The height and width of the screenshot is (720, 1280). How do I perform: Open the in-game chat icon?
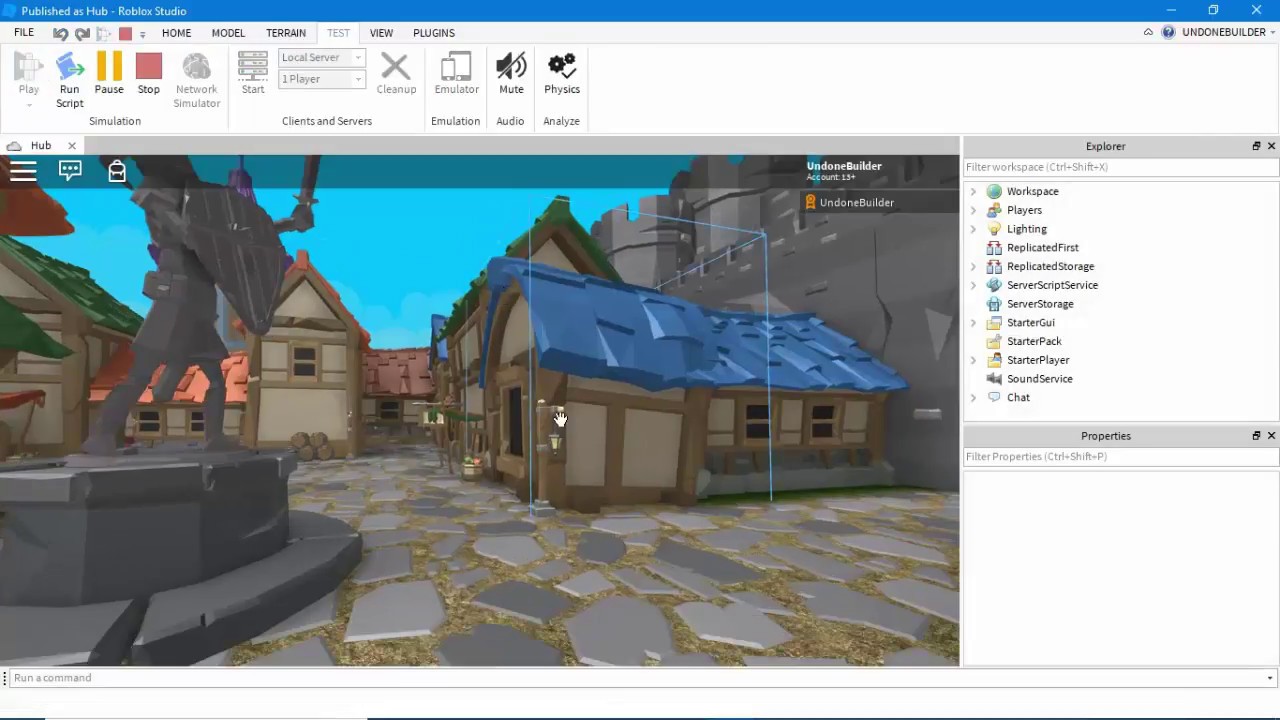point(70,171)
